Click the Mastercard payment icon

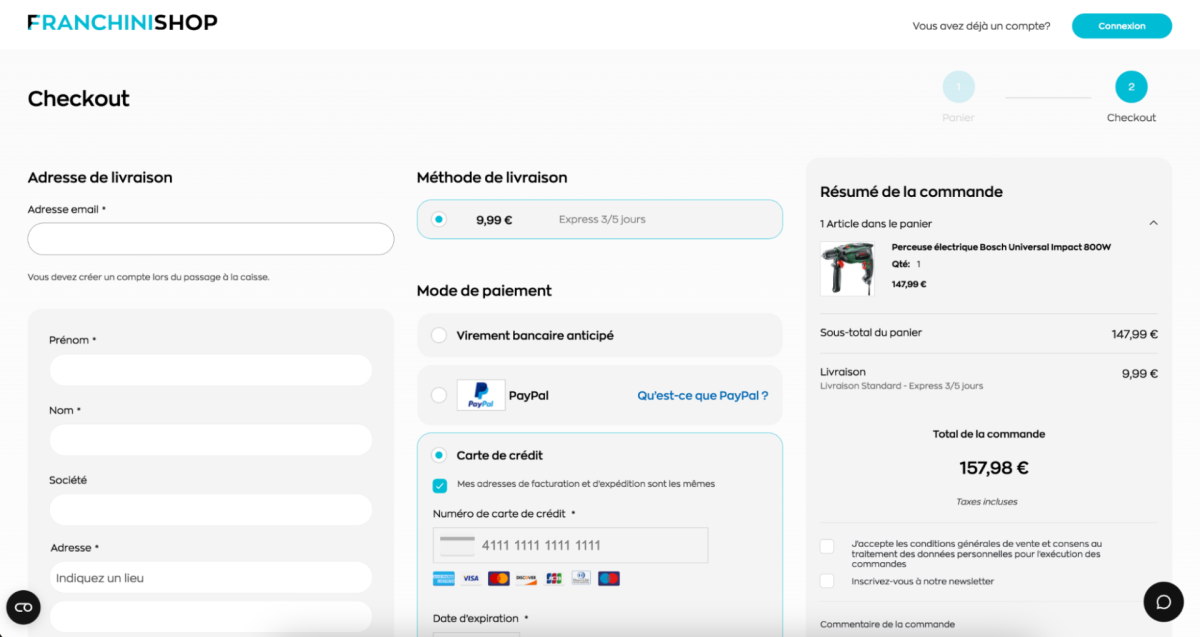(498, 578)
